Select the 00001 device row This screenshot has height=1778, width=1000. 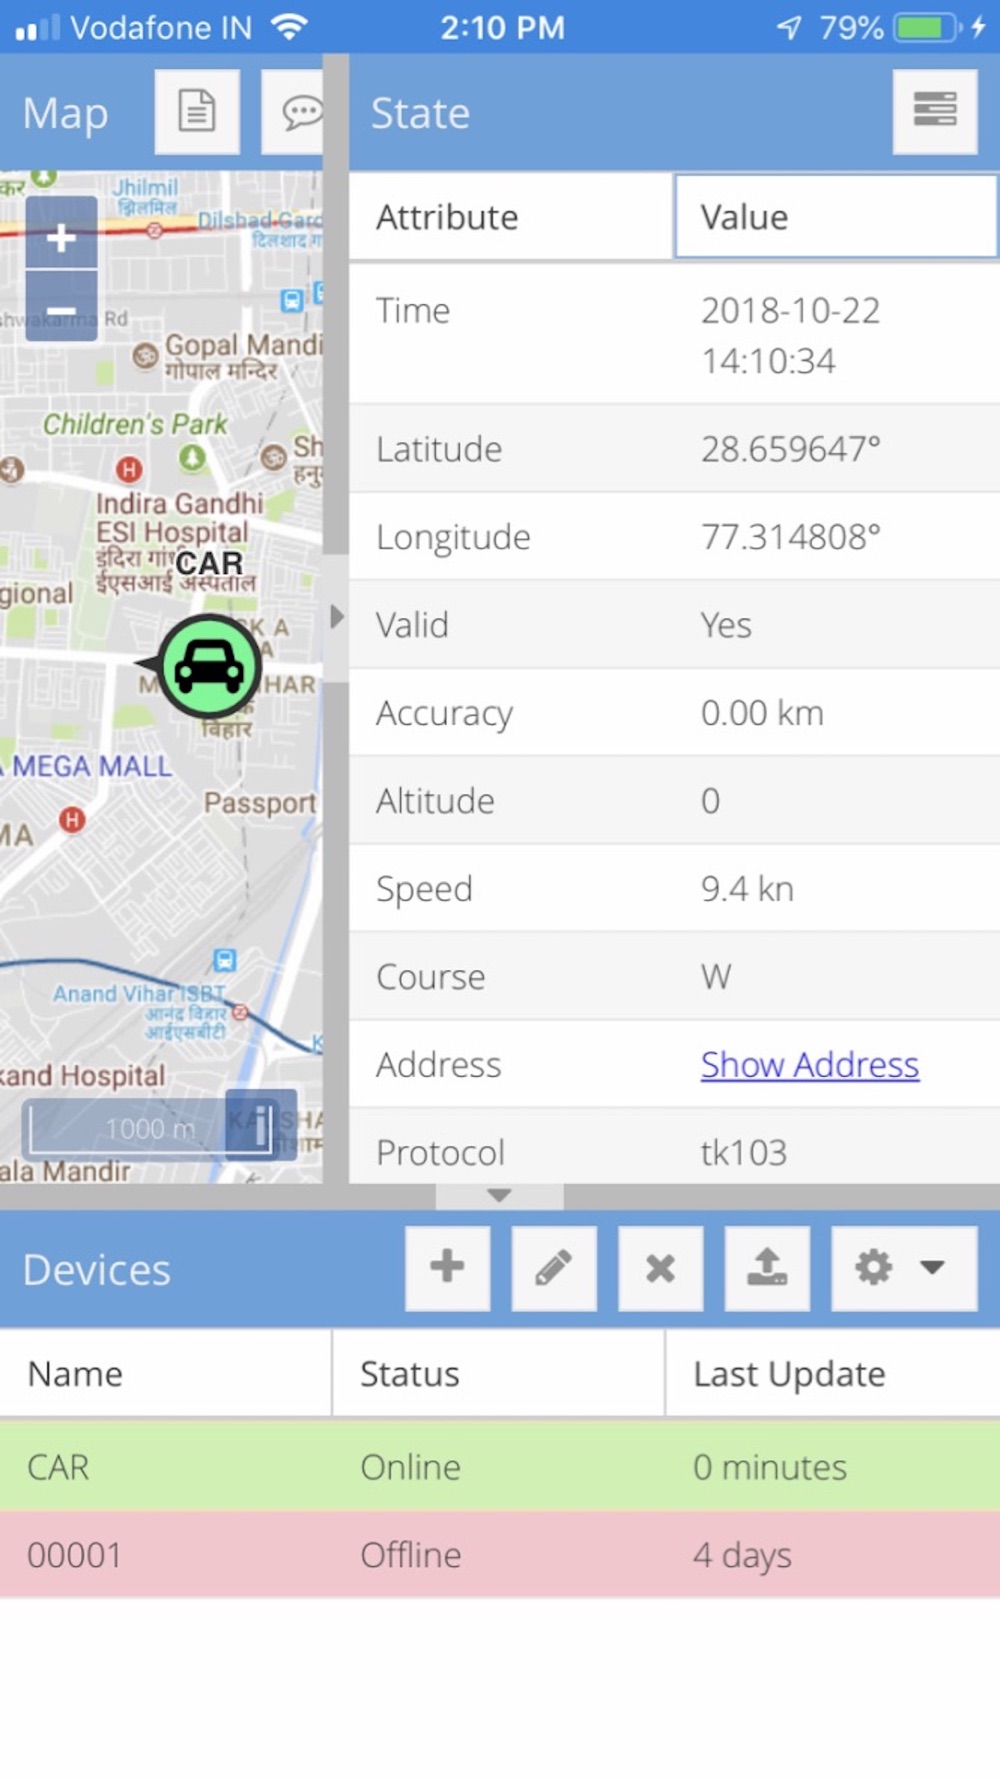point(500,1554)
